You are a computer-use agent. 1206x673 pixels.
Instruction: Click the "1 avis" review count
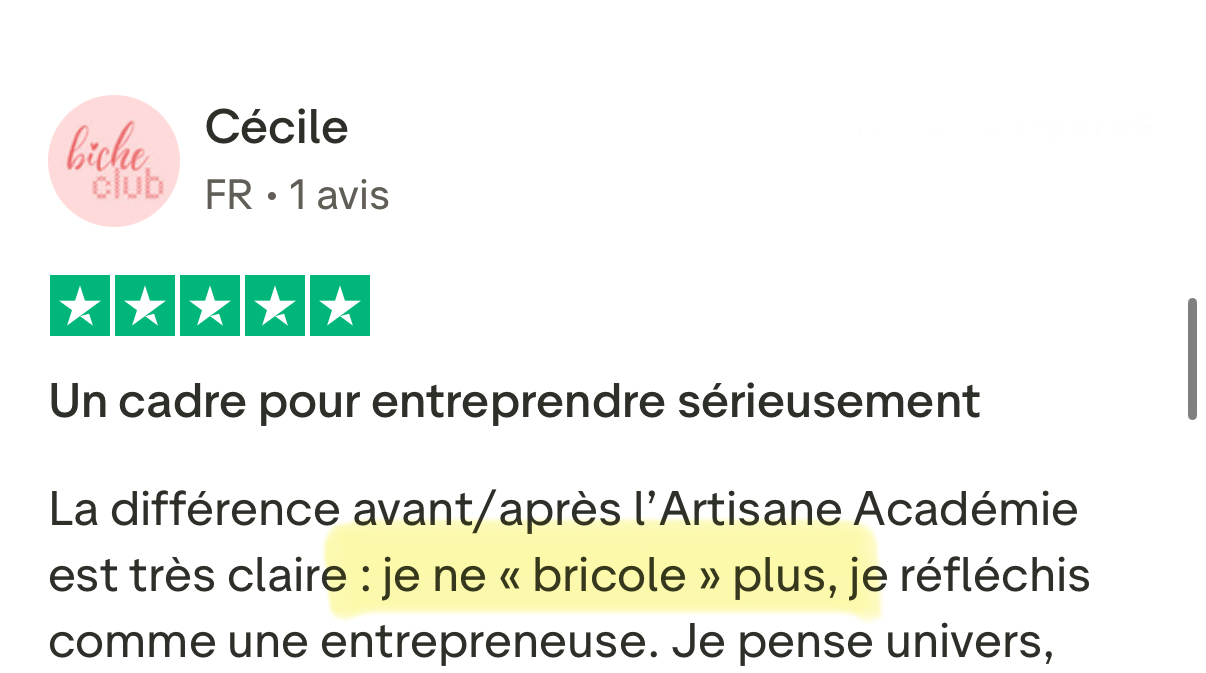pyautogui.click(x=339, y=195)
